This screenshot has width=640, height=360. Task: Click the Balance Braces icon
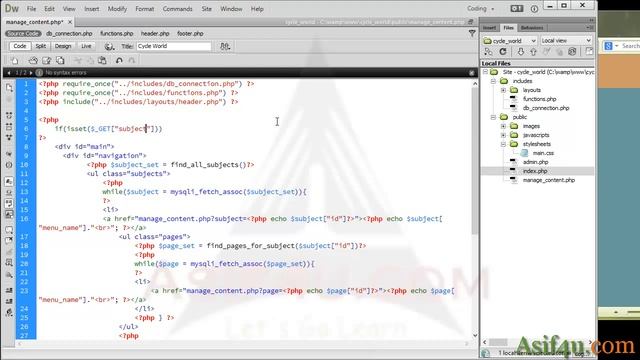coord(9,165)
